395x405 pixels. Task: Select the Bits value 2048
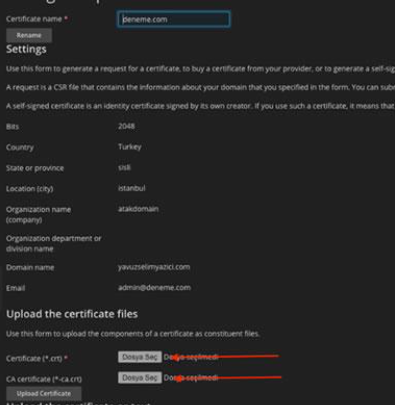pos(126,126)
